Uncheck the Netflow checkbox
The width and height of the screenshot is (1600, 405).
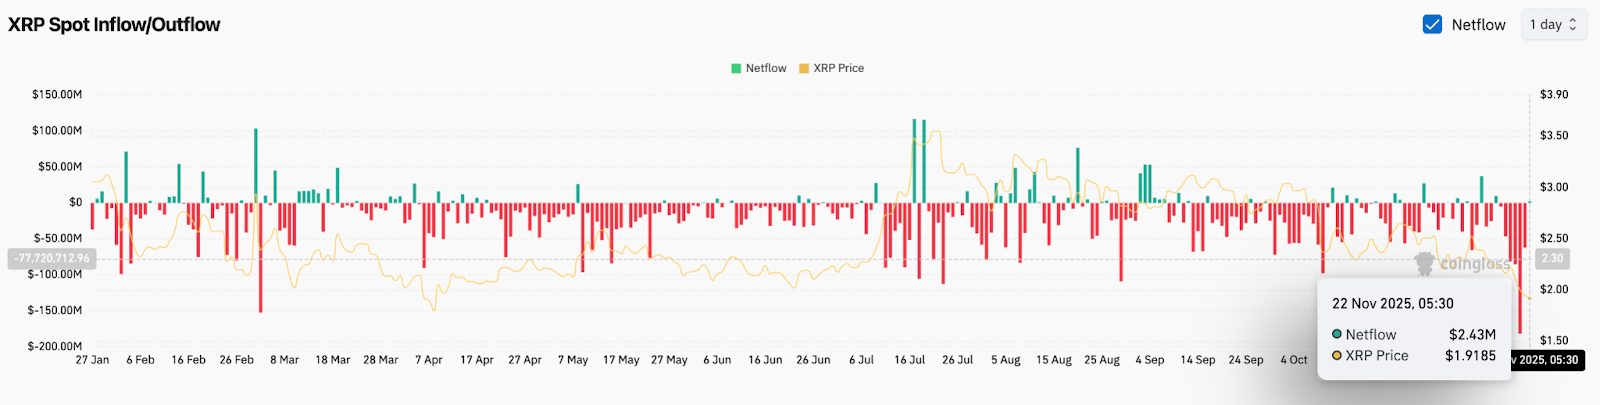1432,25
